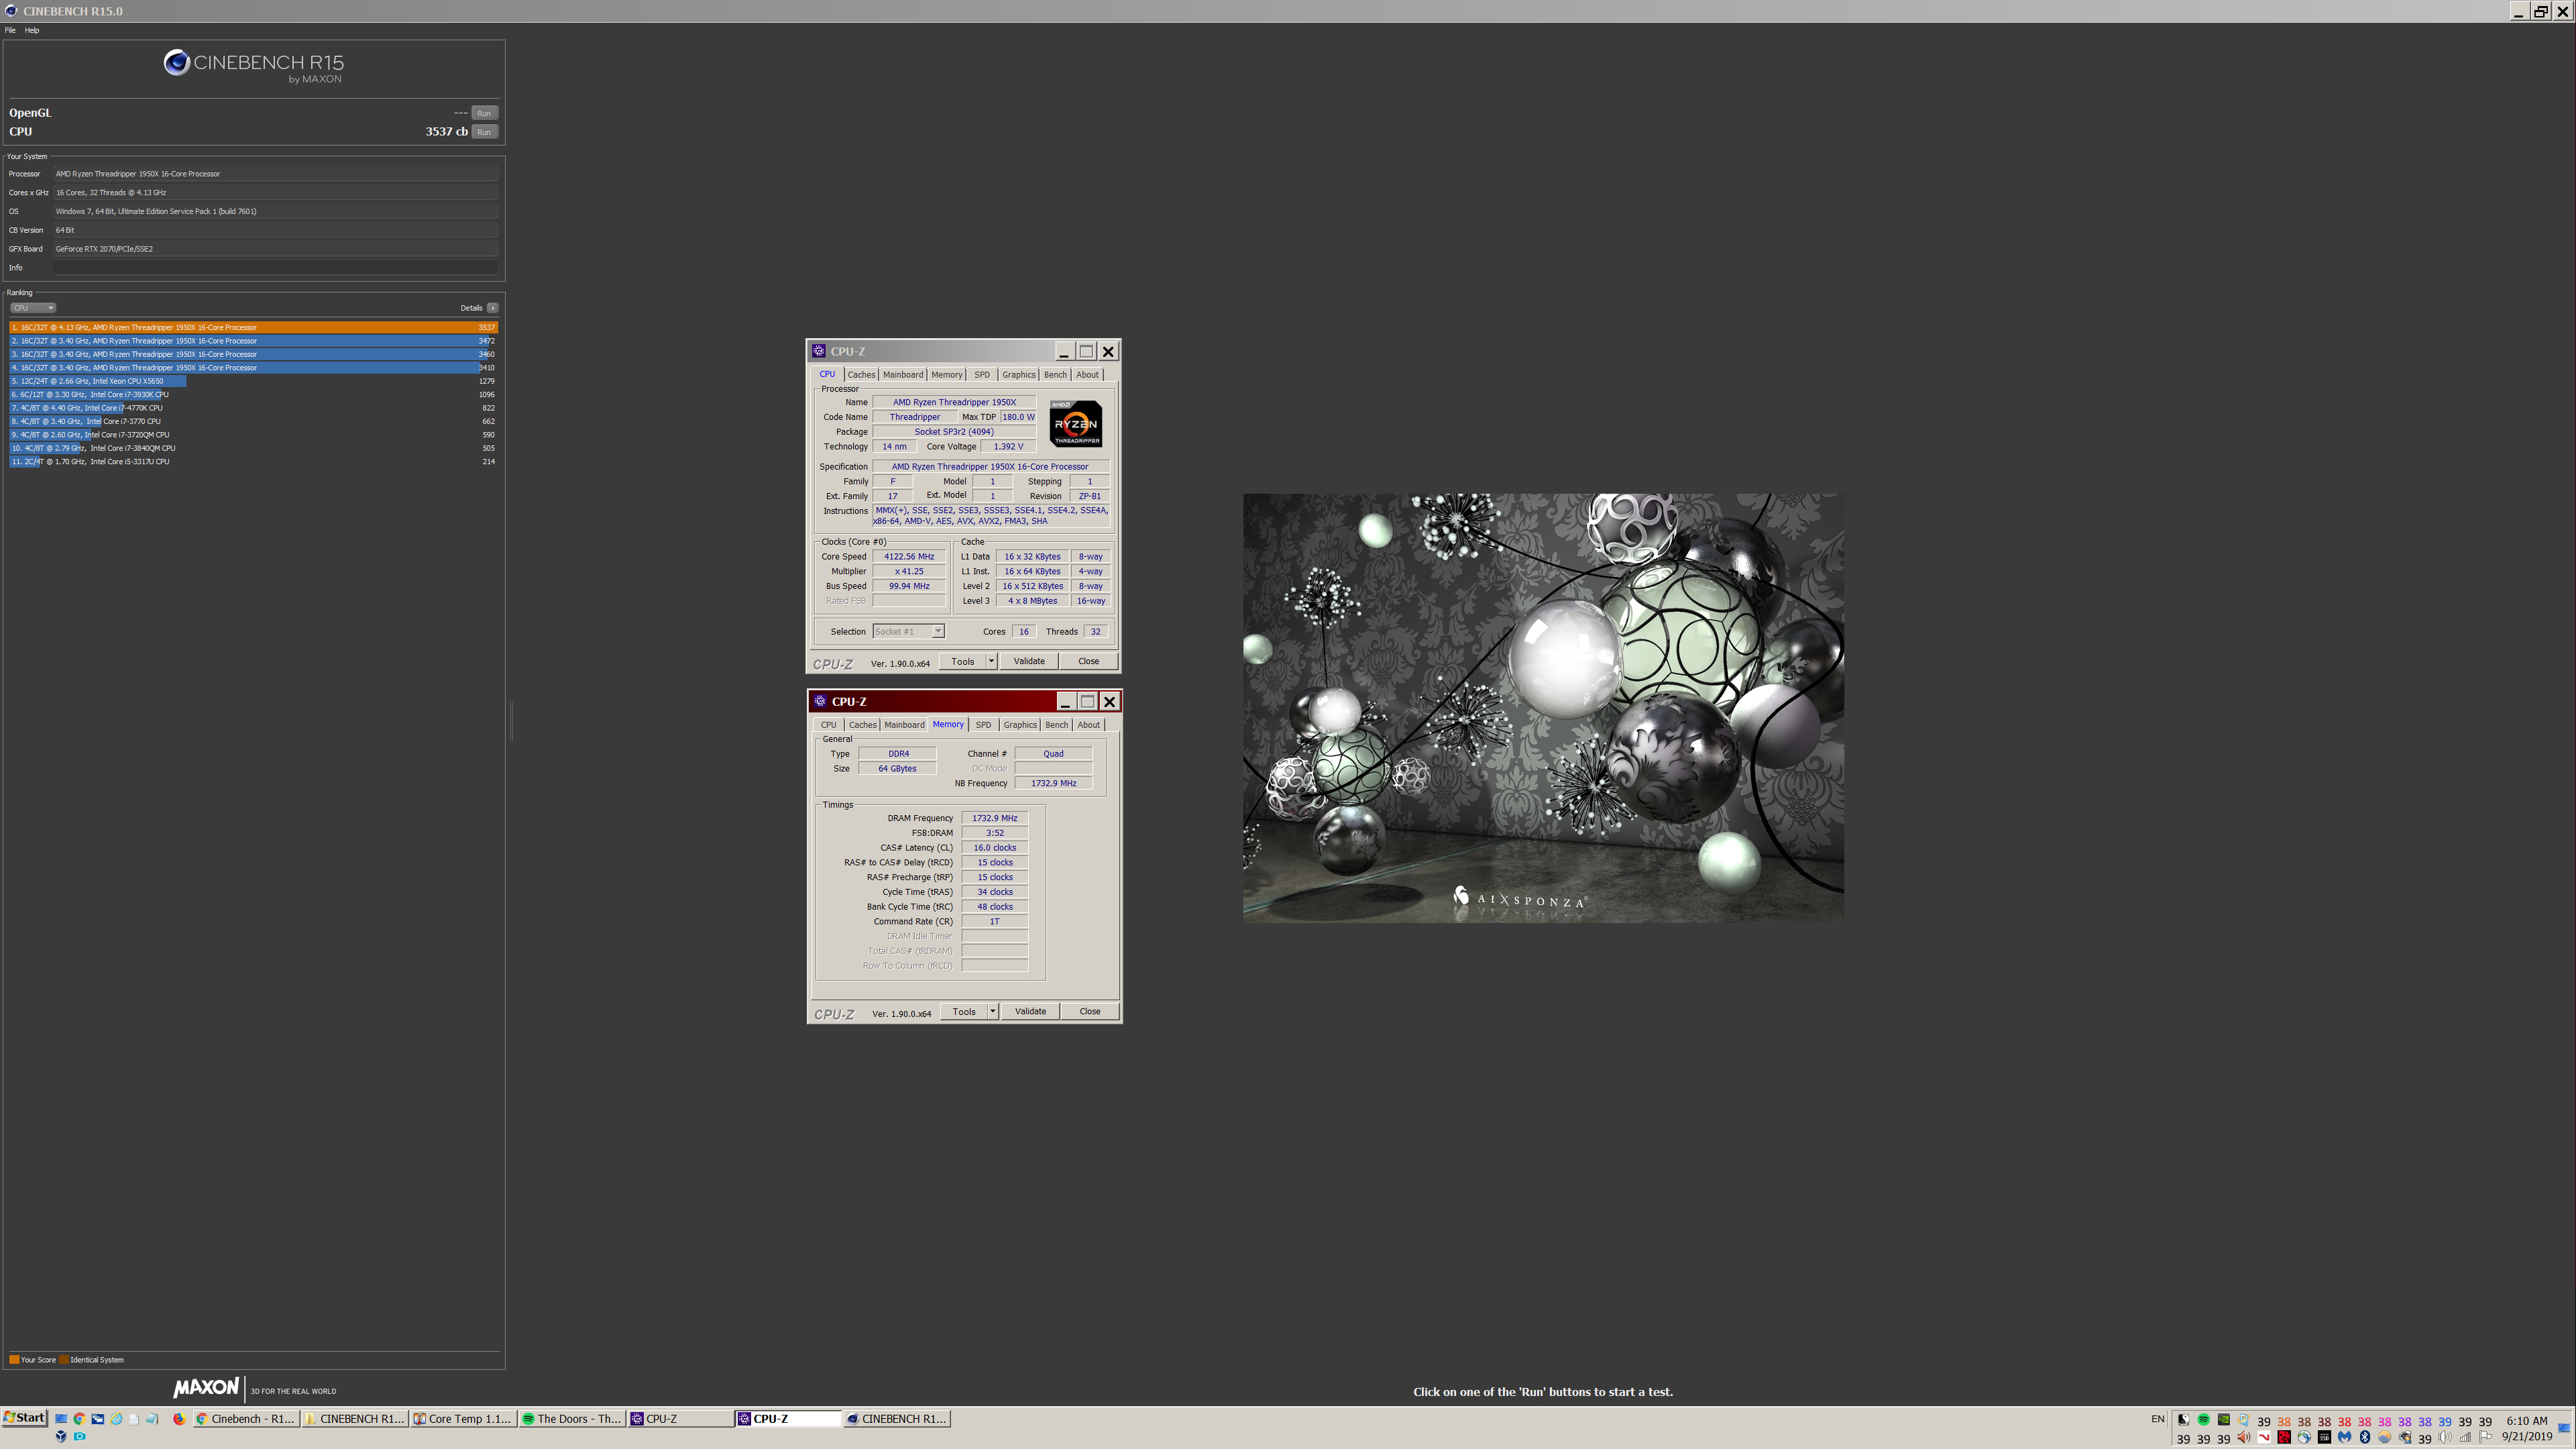2576x1449 pixels.
Task: Select SPD tab in lower CPU-Z window
Action: click(983, 725)
